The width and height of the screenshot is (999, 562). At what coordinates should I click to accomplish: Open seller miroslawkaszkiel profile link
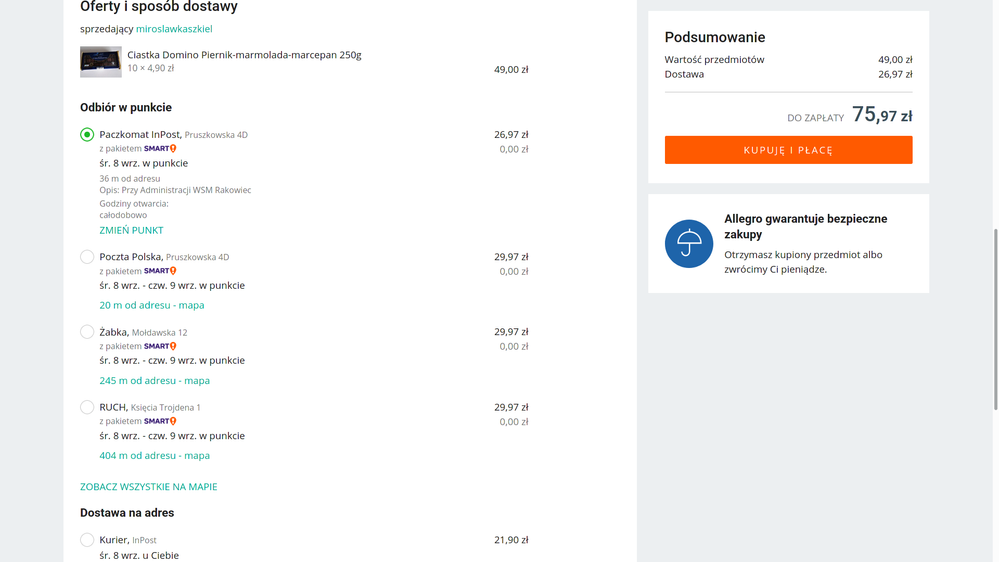(174, 29)
